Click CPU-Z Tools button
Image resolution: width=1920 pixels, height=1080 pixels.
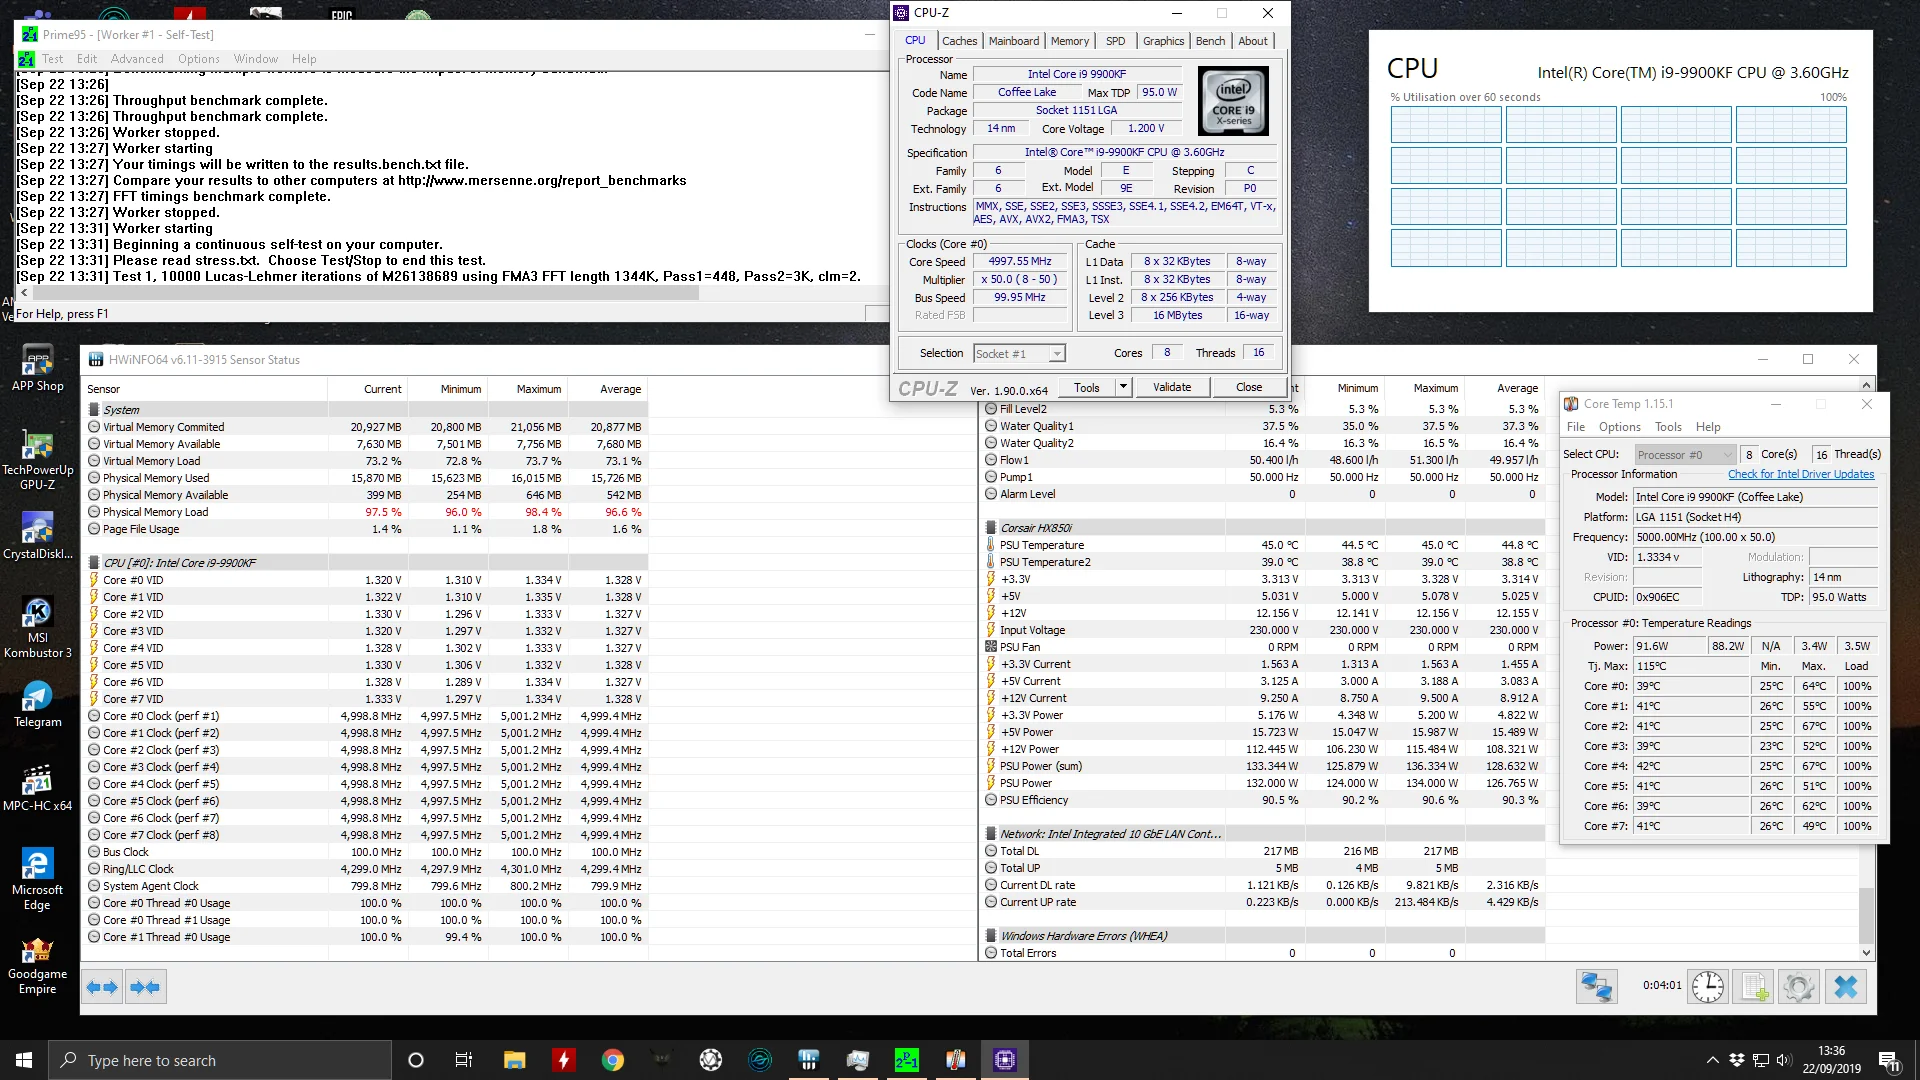click(1087, 387)
